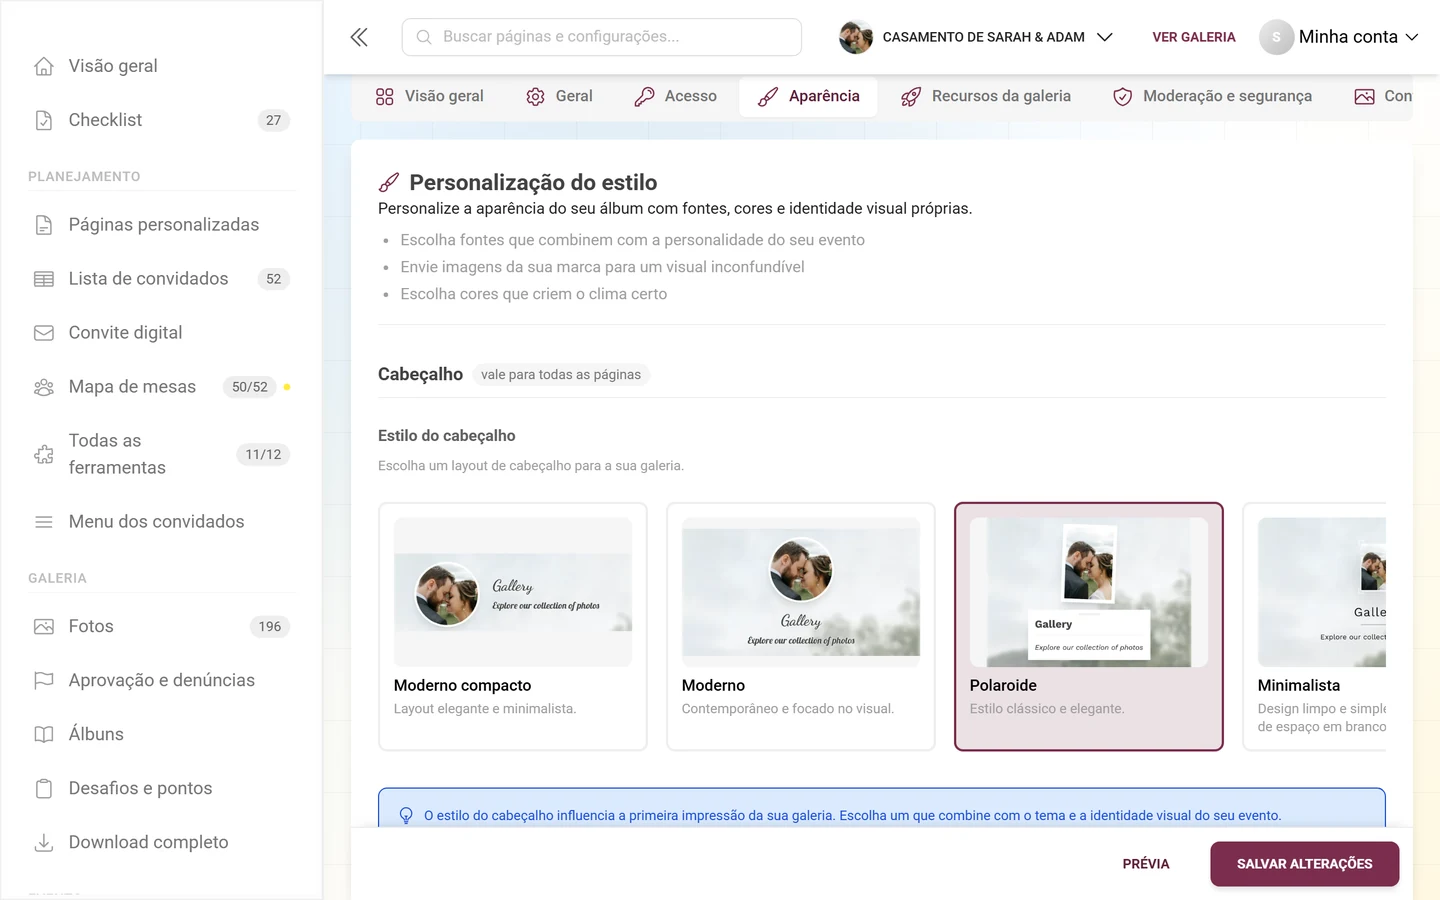
Task: Open the Casamento de Sarah & Adam dropdown
Action: point(976,37)
